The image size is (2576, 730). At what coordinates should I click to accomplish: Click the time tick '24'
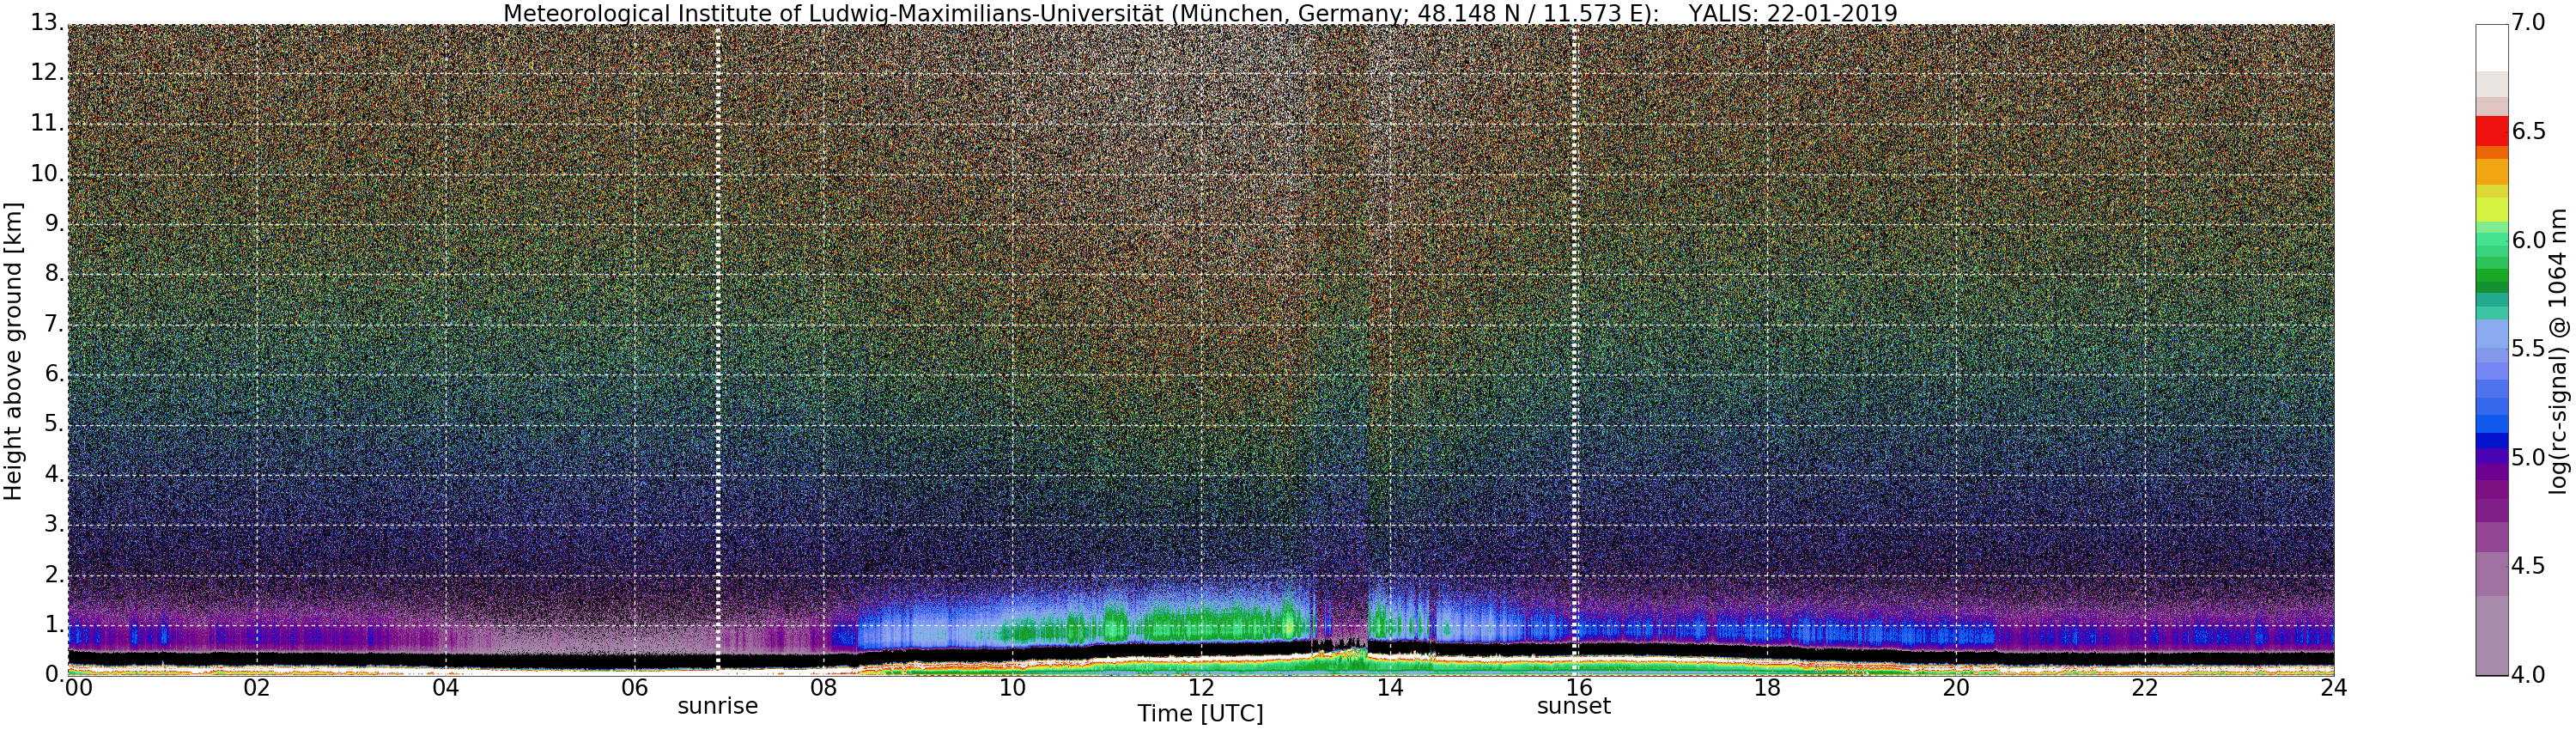pos(2333,688)
